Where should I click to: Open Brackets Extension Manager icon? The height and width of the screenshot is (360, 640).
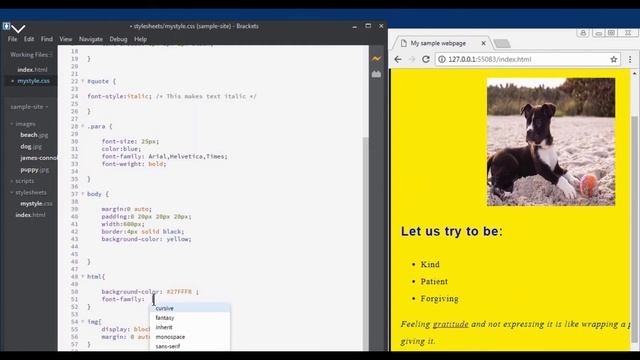coord(376,74)
